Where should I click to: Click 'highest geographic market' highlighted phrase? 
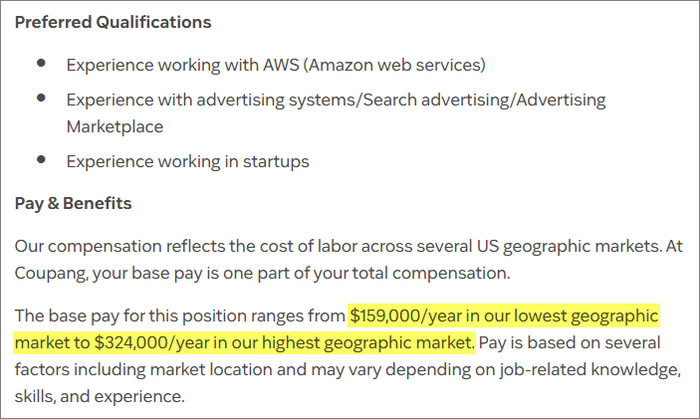tap(367, 343)
